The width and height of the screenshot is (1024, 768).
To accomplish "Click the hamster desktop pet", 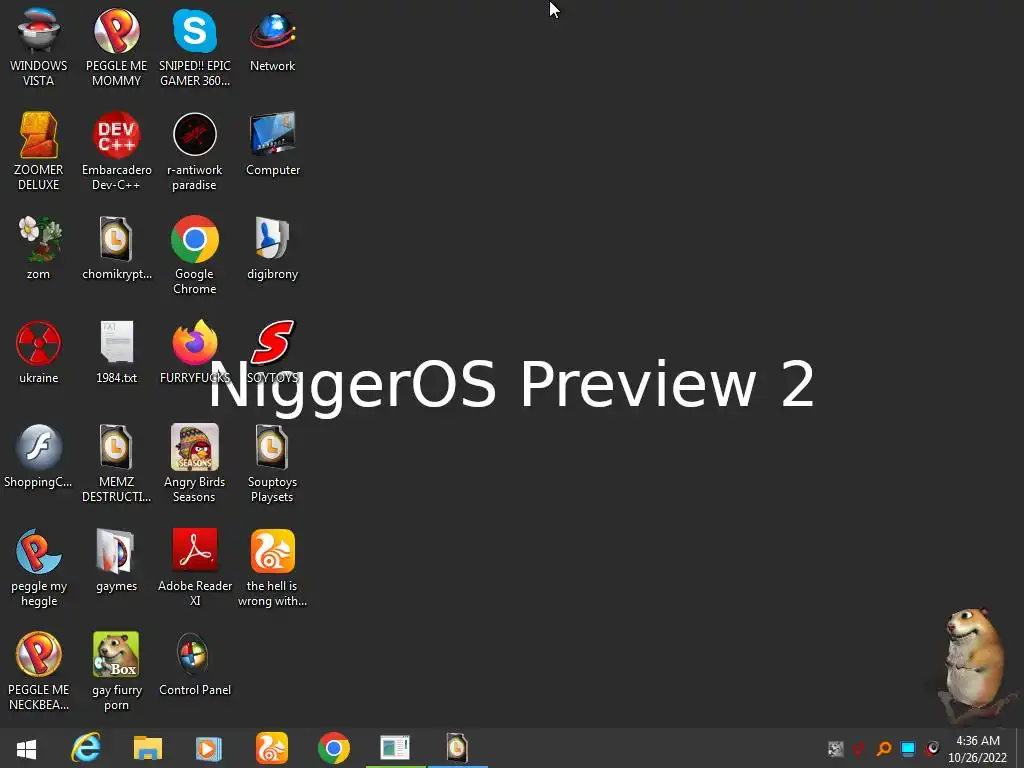I will coord(975,665).
